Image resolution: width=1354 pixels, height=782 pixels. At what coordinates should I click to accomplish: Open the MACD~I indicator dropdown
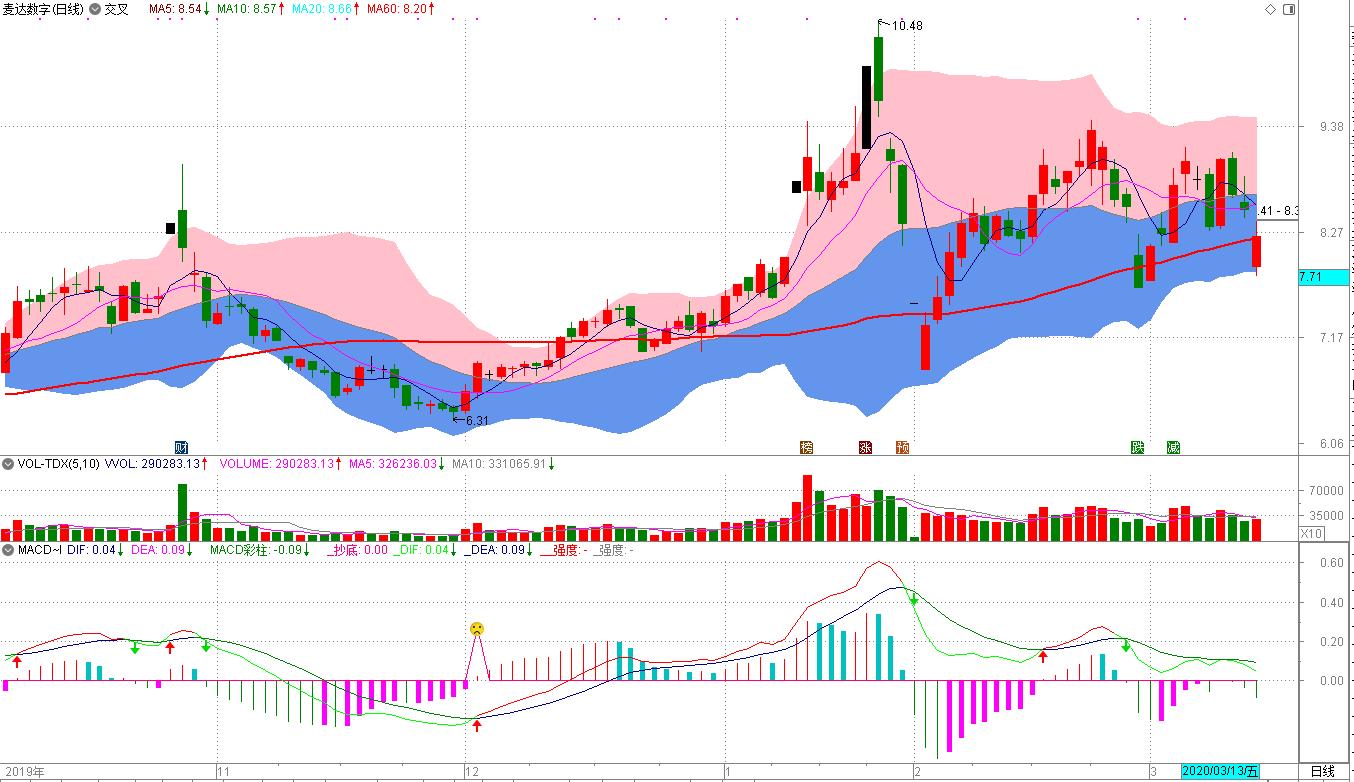click(8, 550)
